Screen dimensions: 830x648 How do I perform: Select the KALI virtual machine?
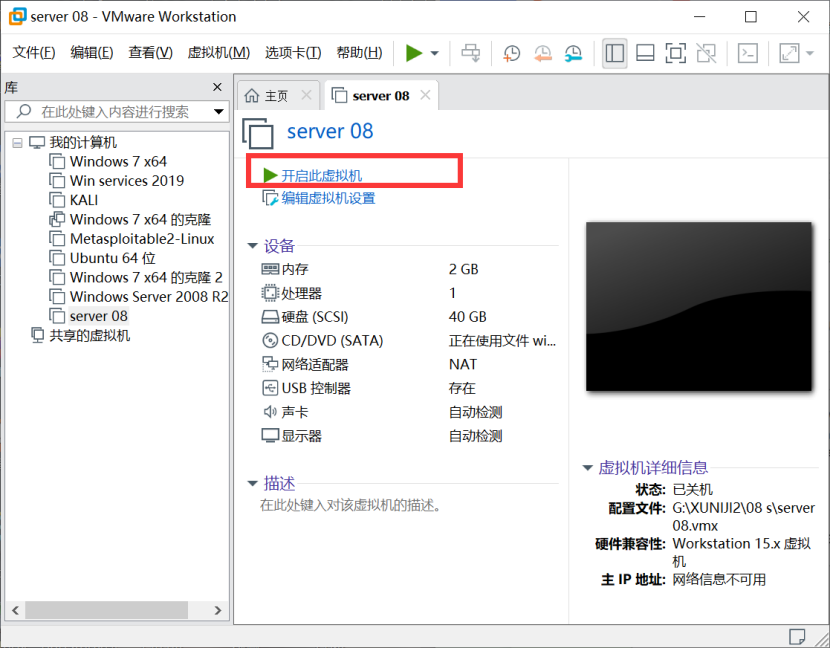84,200
